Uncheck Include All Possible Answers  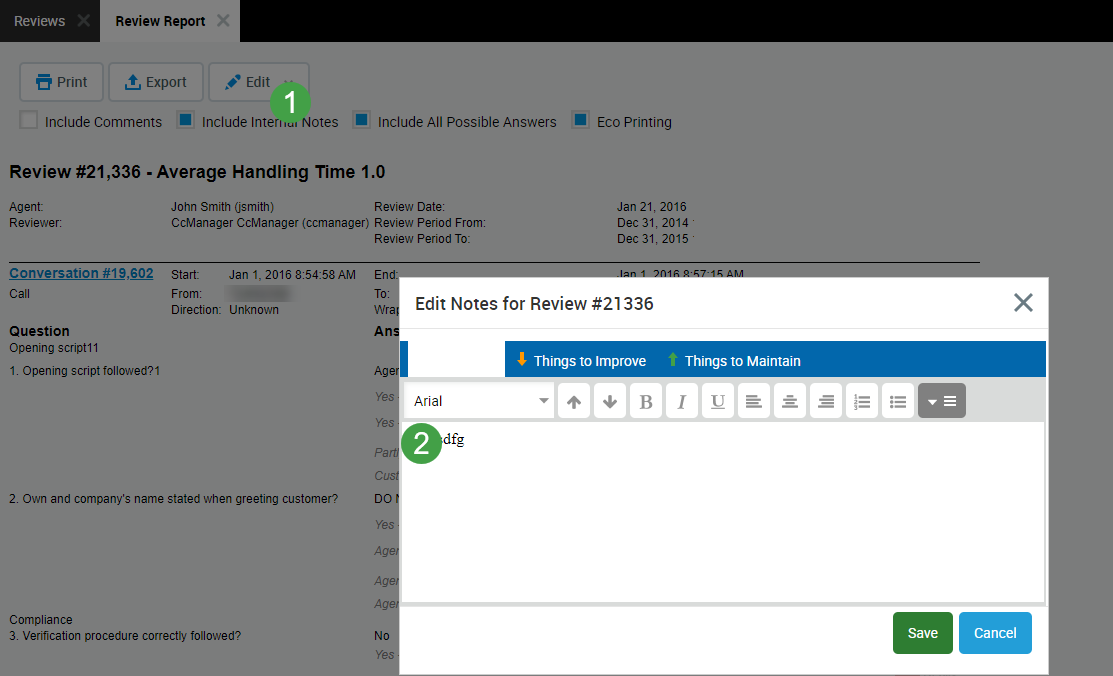pos(362,121)
